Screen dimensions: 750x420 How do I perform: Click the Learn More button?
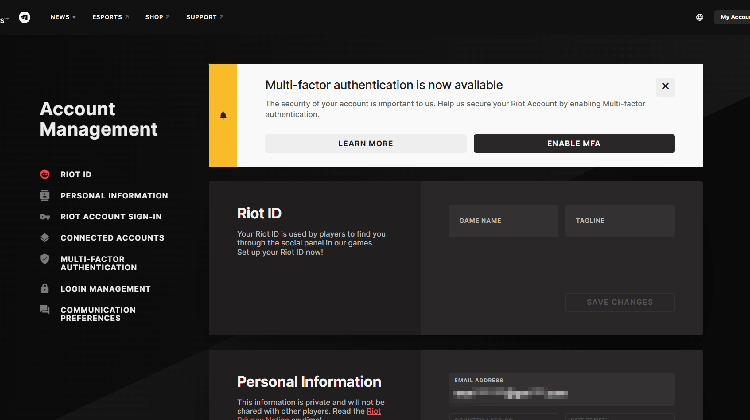pyautogui.click(x=365, y=144)
